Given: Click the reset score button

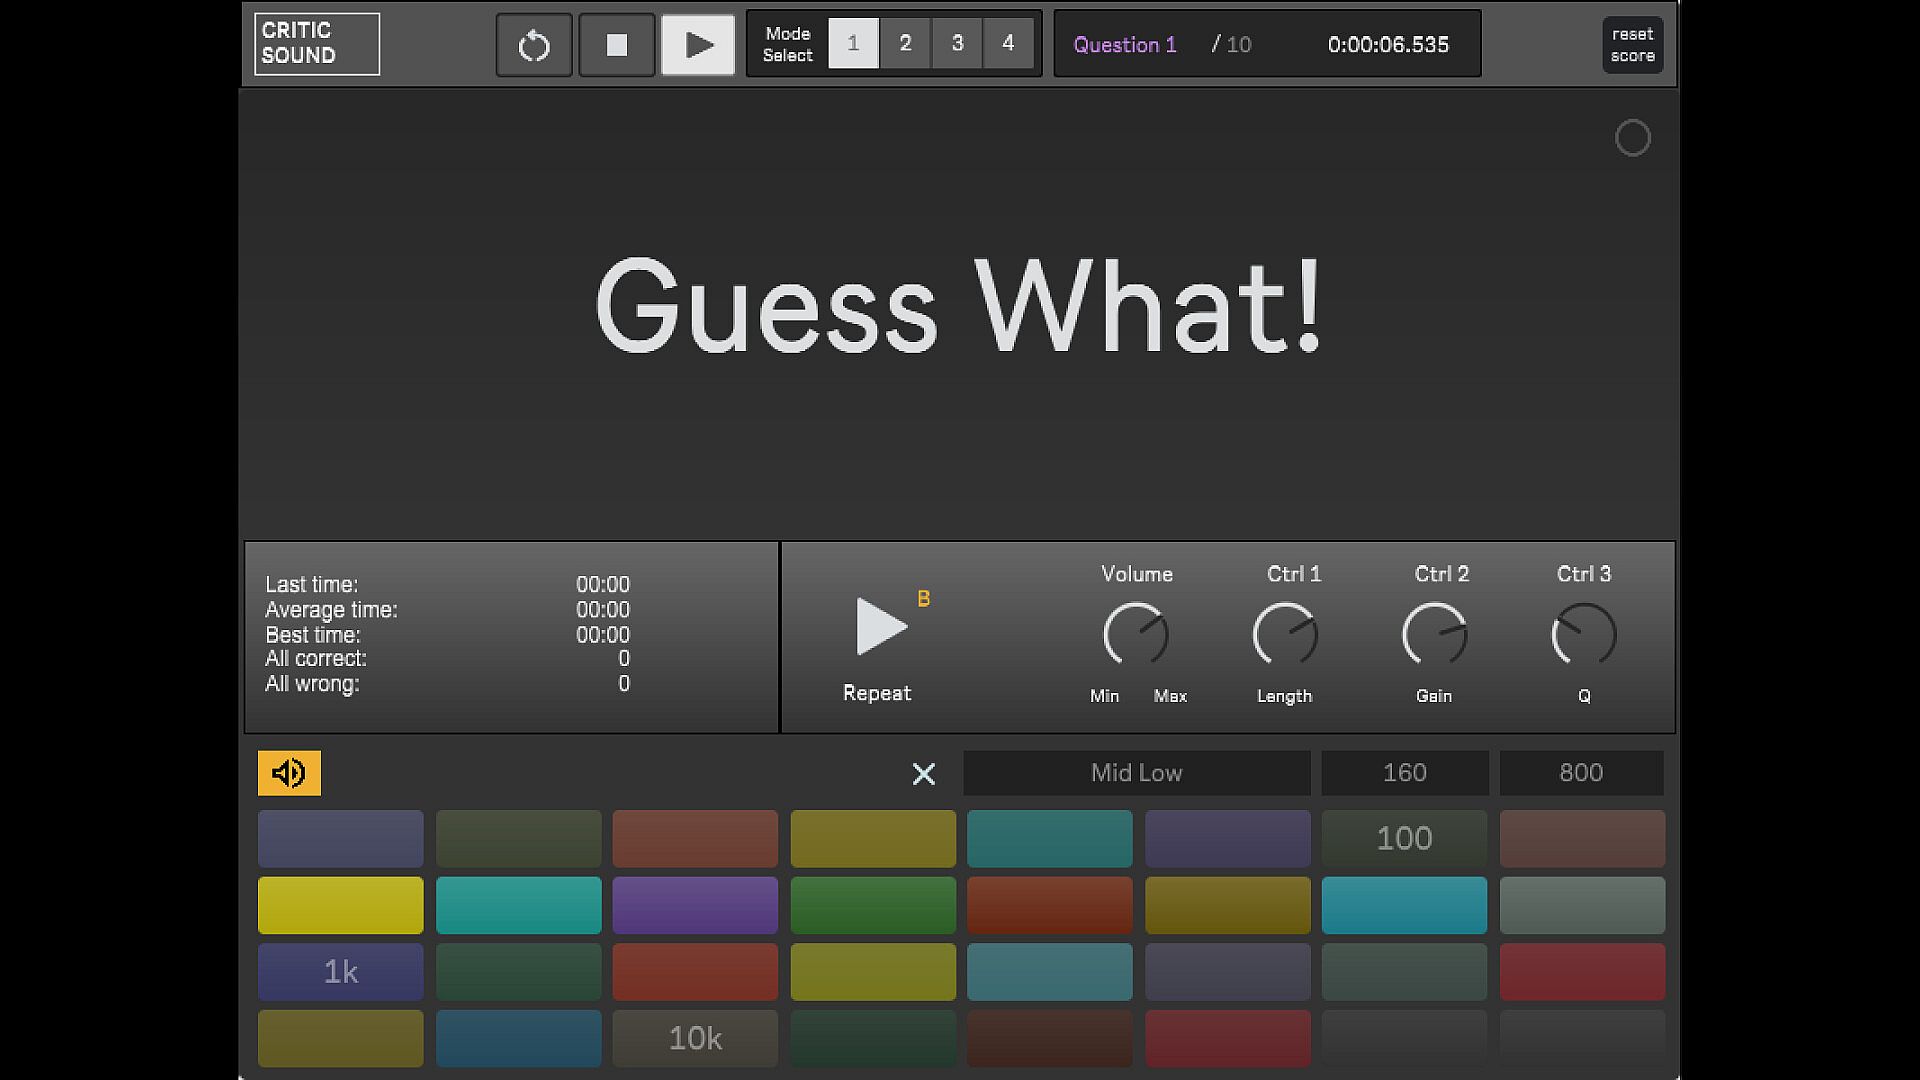Looking at the screenshot, I should pos(1632,45).
